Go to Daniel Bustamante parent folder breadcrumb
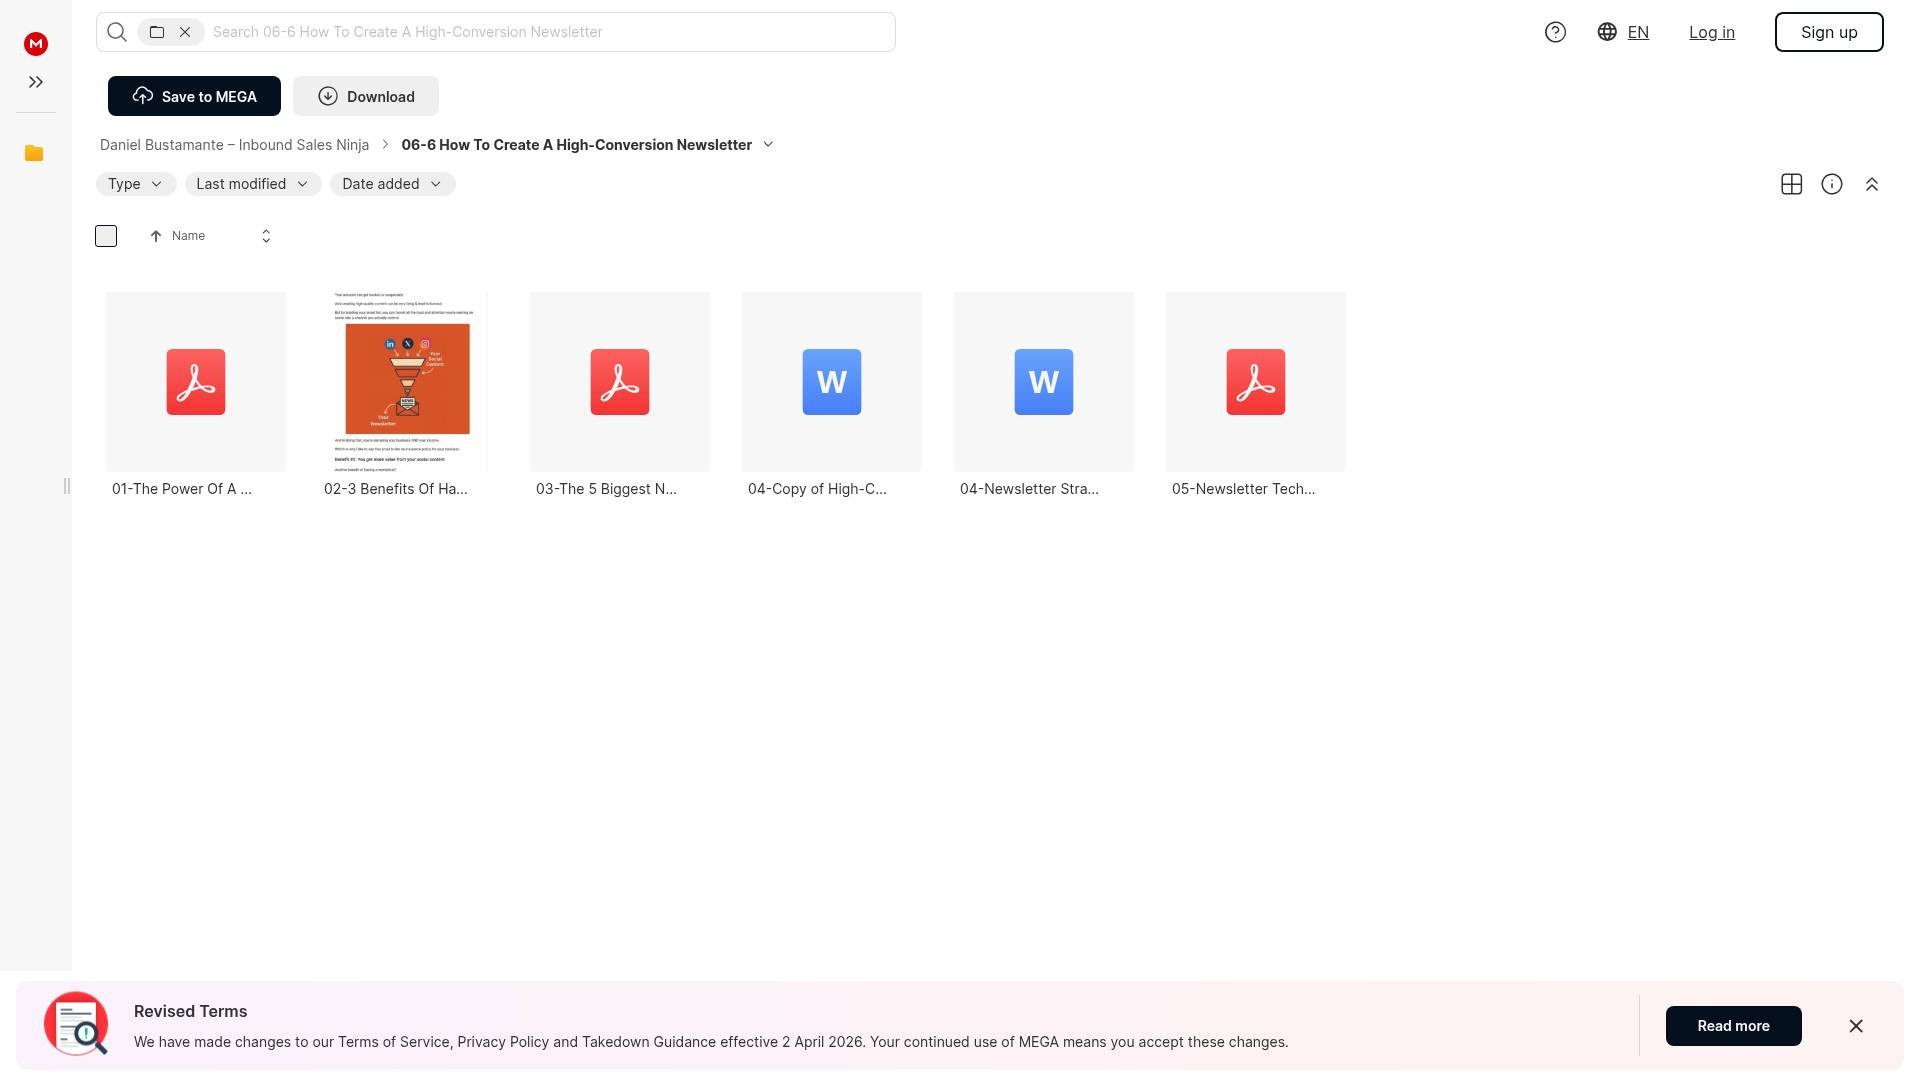Image resolution: width=1920 pixels, height=1080 pixels. pos(234,145)
